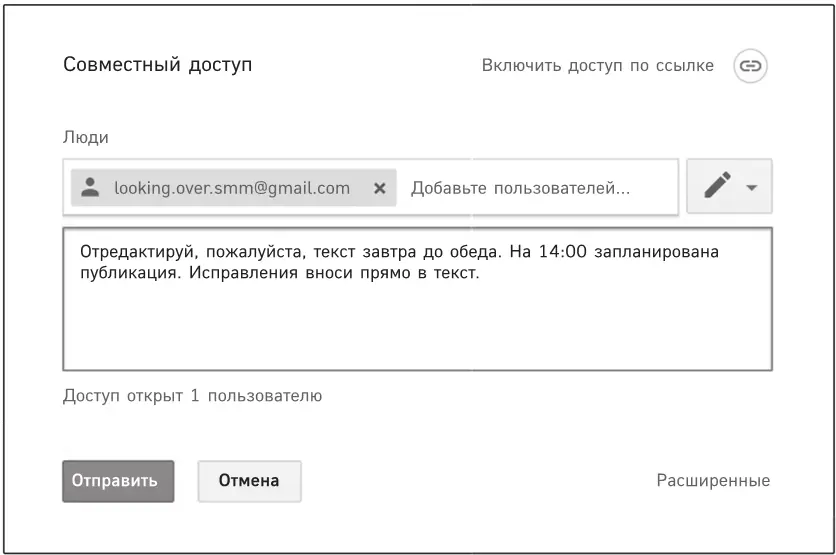Viewport: 836px width, 555px height.
Task: Click the pencil edit-permission icon
Action: tap(717, 186)
